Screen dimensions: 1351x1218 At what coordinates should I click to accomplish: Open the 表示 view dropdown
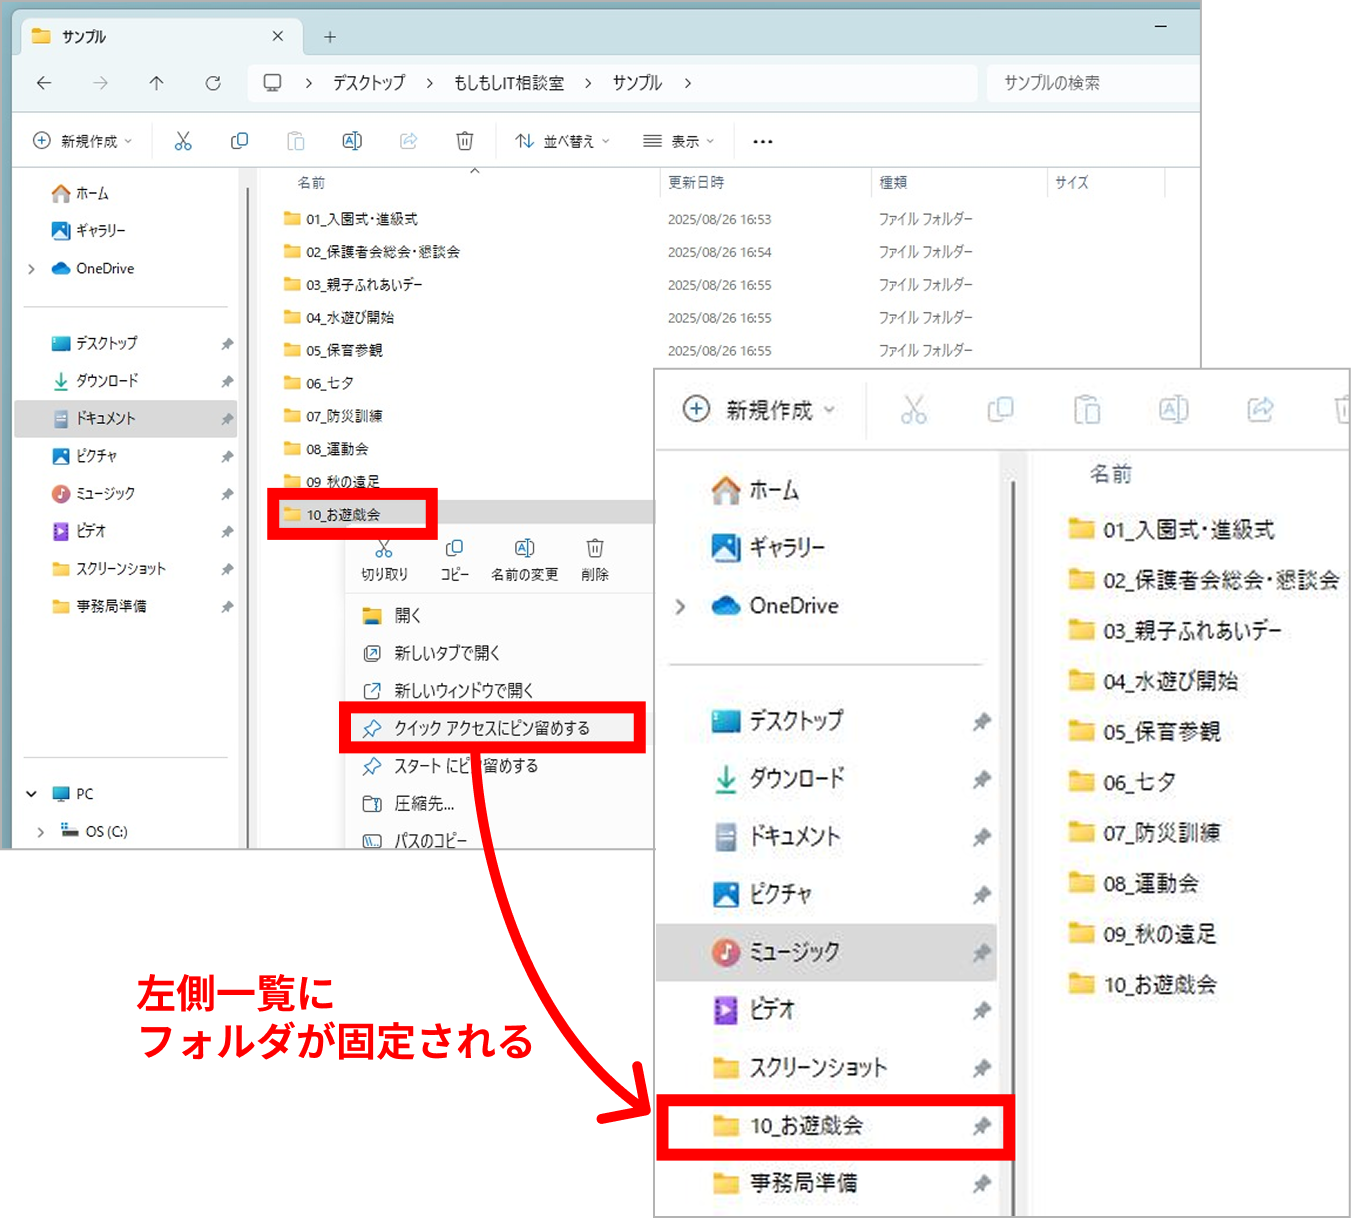coord(679,141)
